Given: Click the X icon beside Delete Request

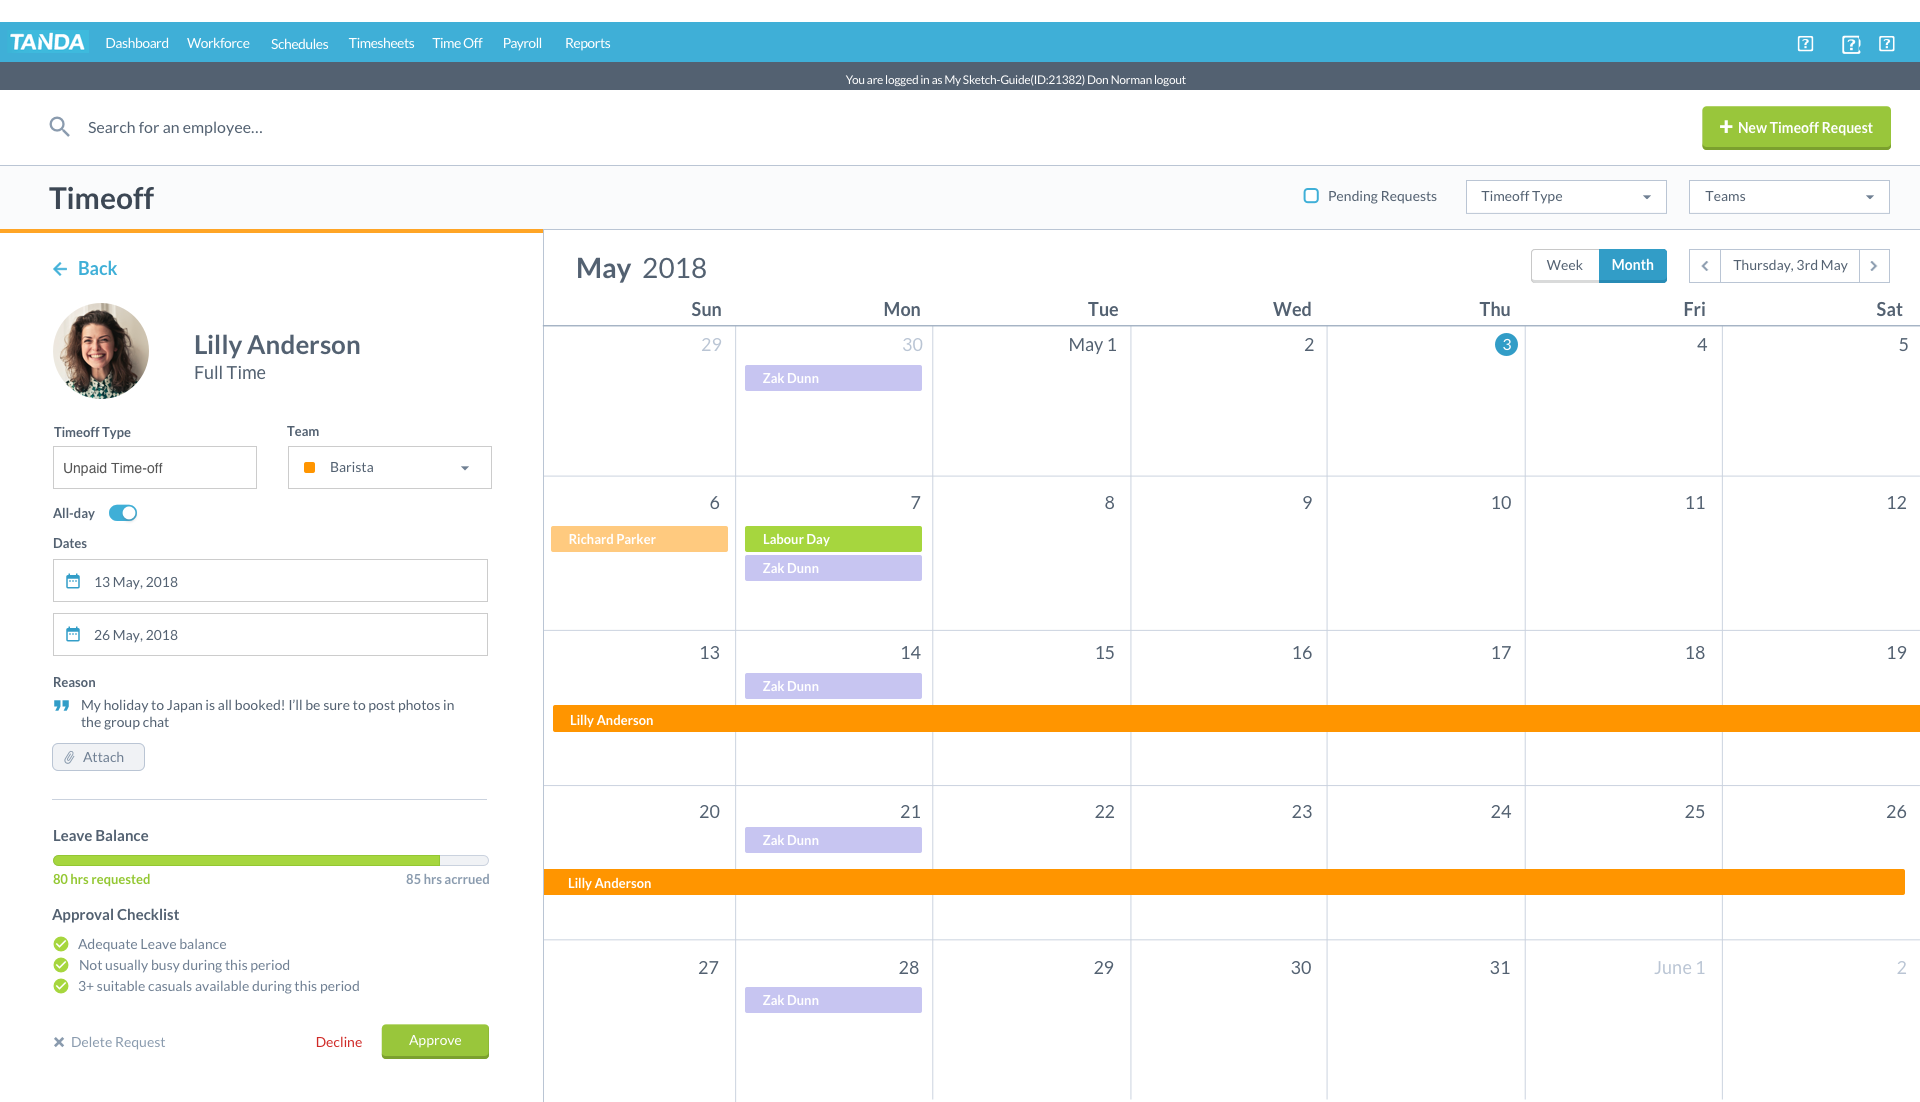Looking at the screenshot, I should [59, 1042].
